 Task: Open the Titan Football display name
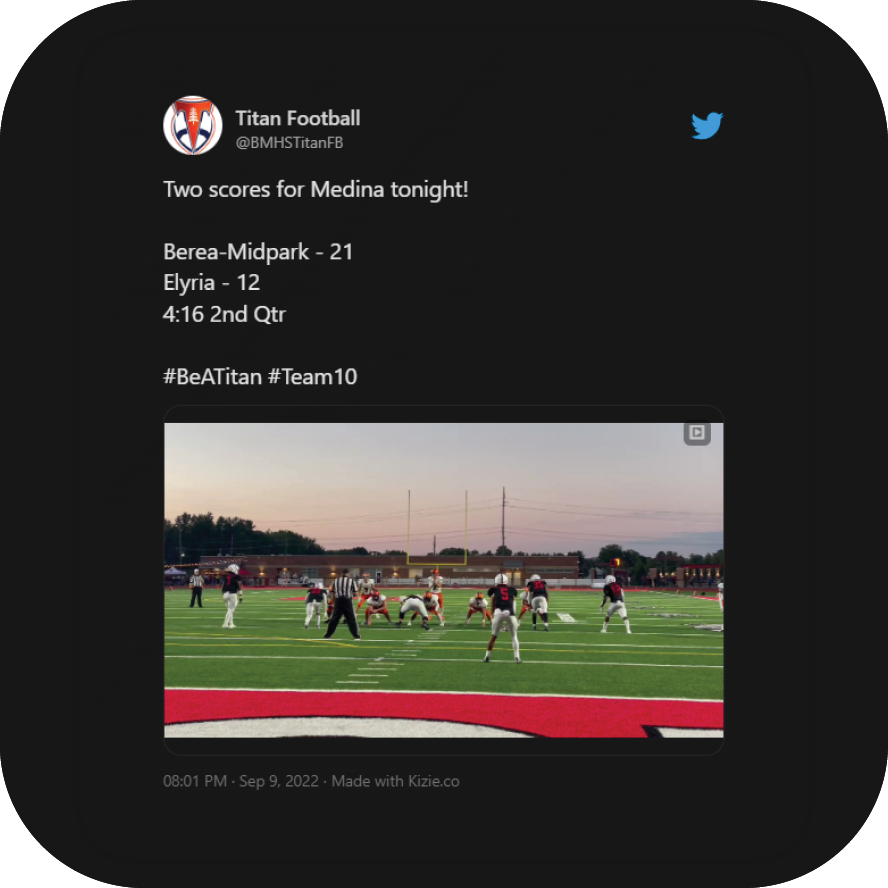(297, 118)
